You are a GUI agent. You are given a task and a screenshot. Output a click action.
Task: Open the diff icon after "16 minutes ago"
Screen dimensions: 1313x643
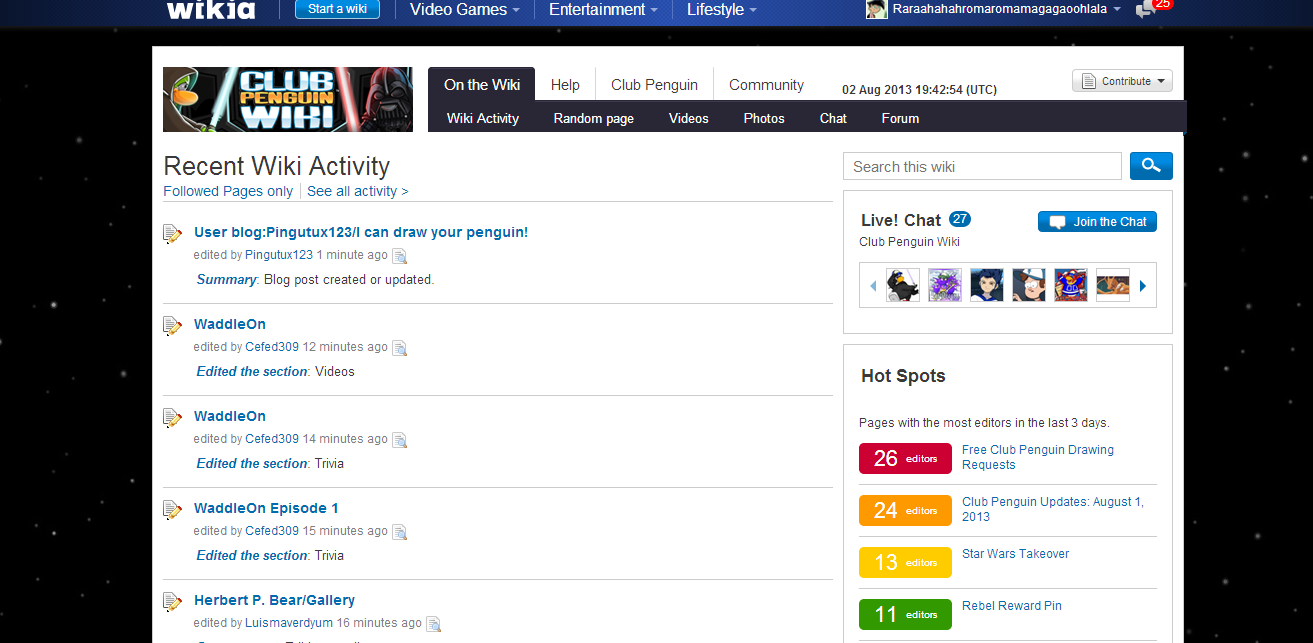pos(434,624)
